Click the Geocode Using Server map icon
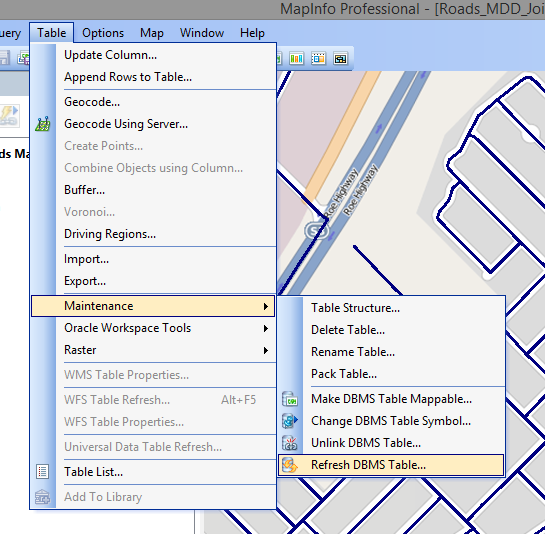 tap(43, 124)
